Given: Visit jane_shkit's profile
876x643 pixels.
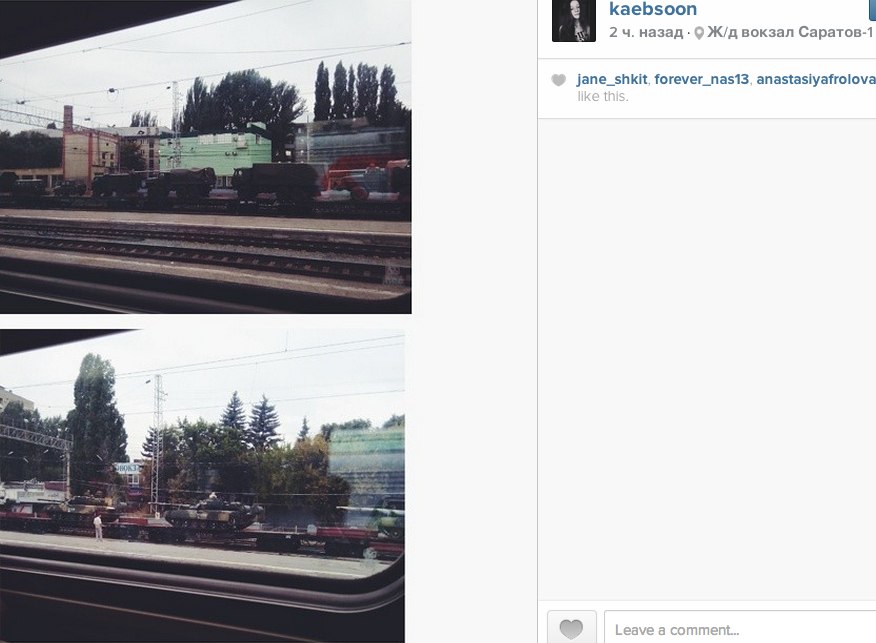Looking at the screenshot, I should pos(612,79).
